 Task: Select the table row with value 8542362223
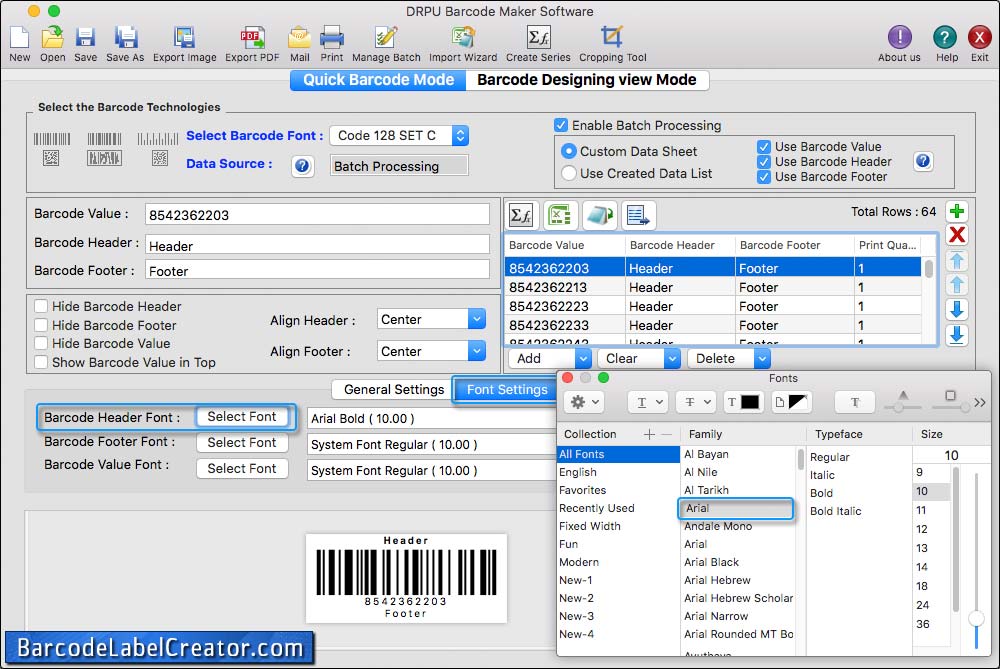coord(713,306)
